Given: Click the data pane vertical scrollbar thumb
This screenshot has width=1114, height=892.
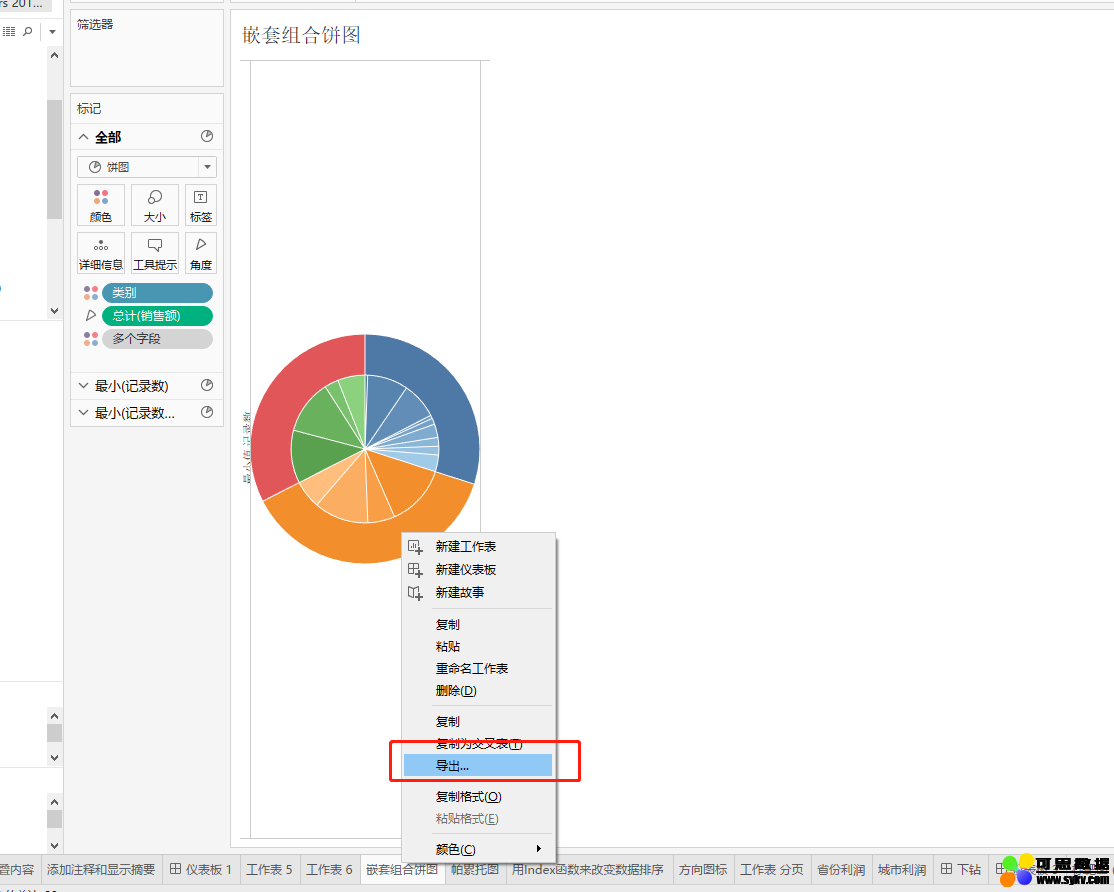Looking at the screenshot, I should coord(54,160).
